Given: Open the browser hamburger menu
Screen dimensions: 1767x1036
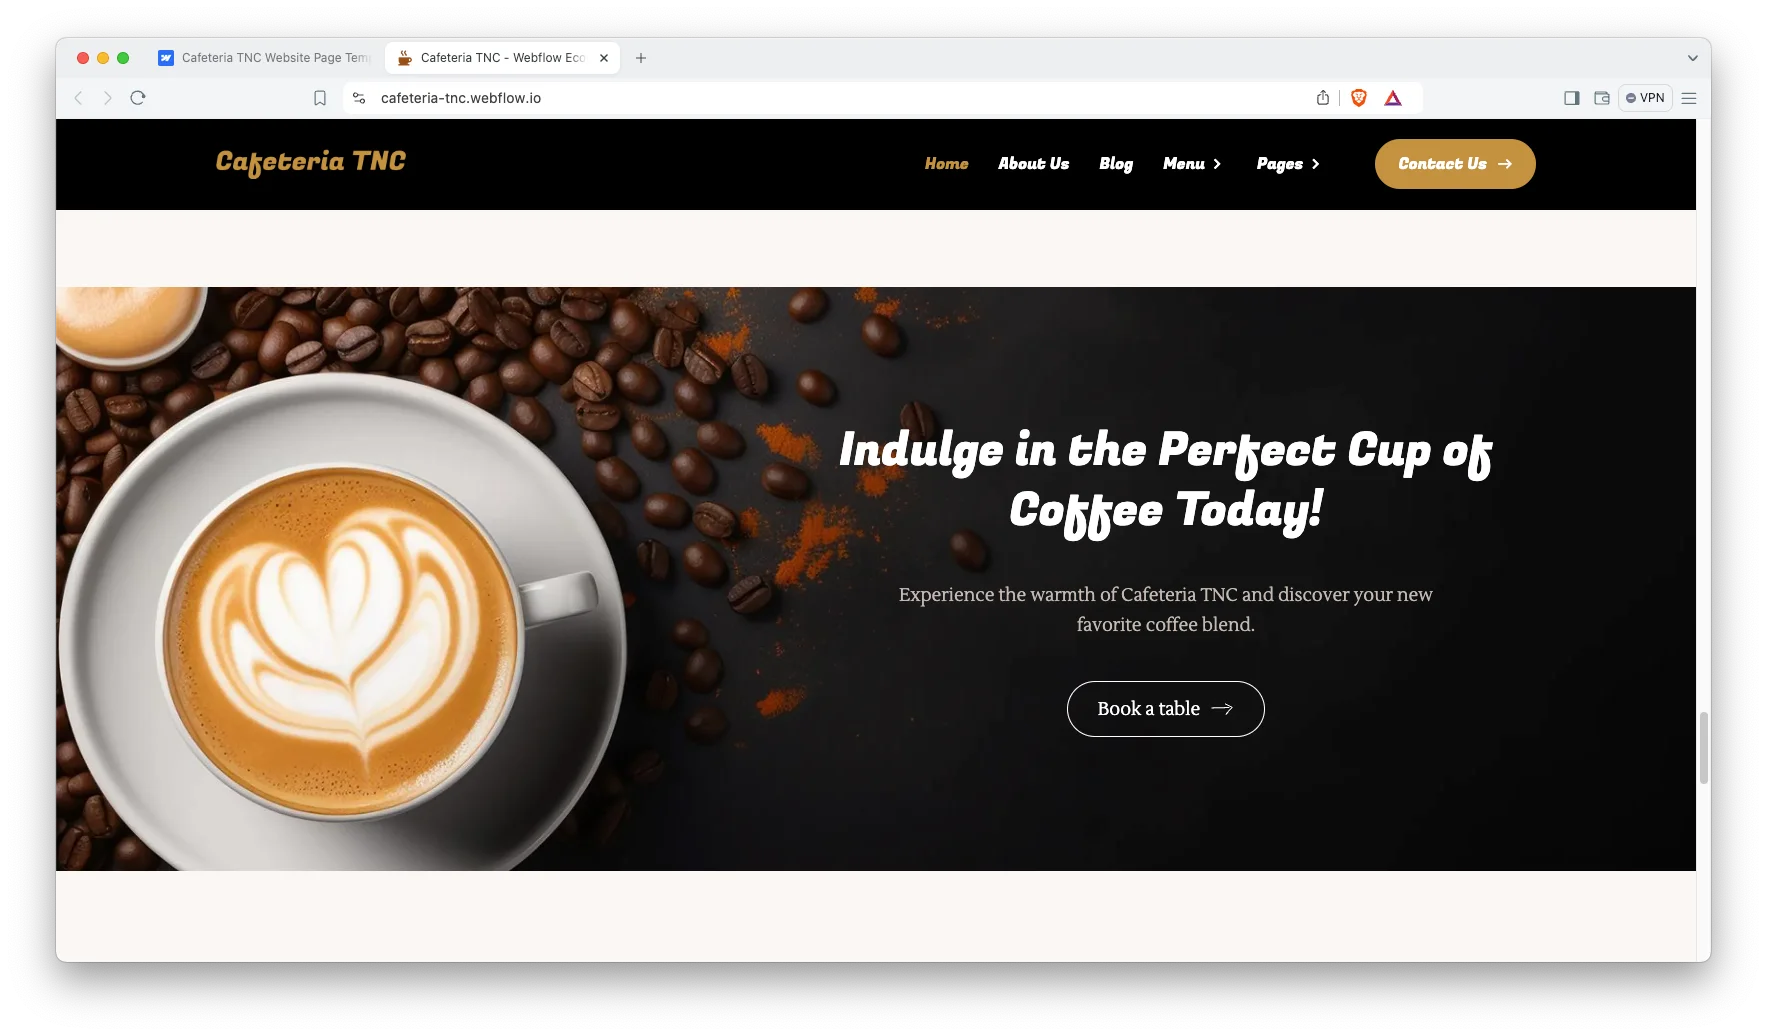Looking at the screenshot, I should (x=1689, y=98).
